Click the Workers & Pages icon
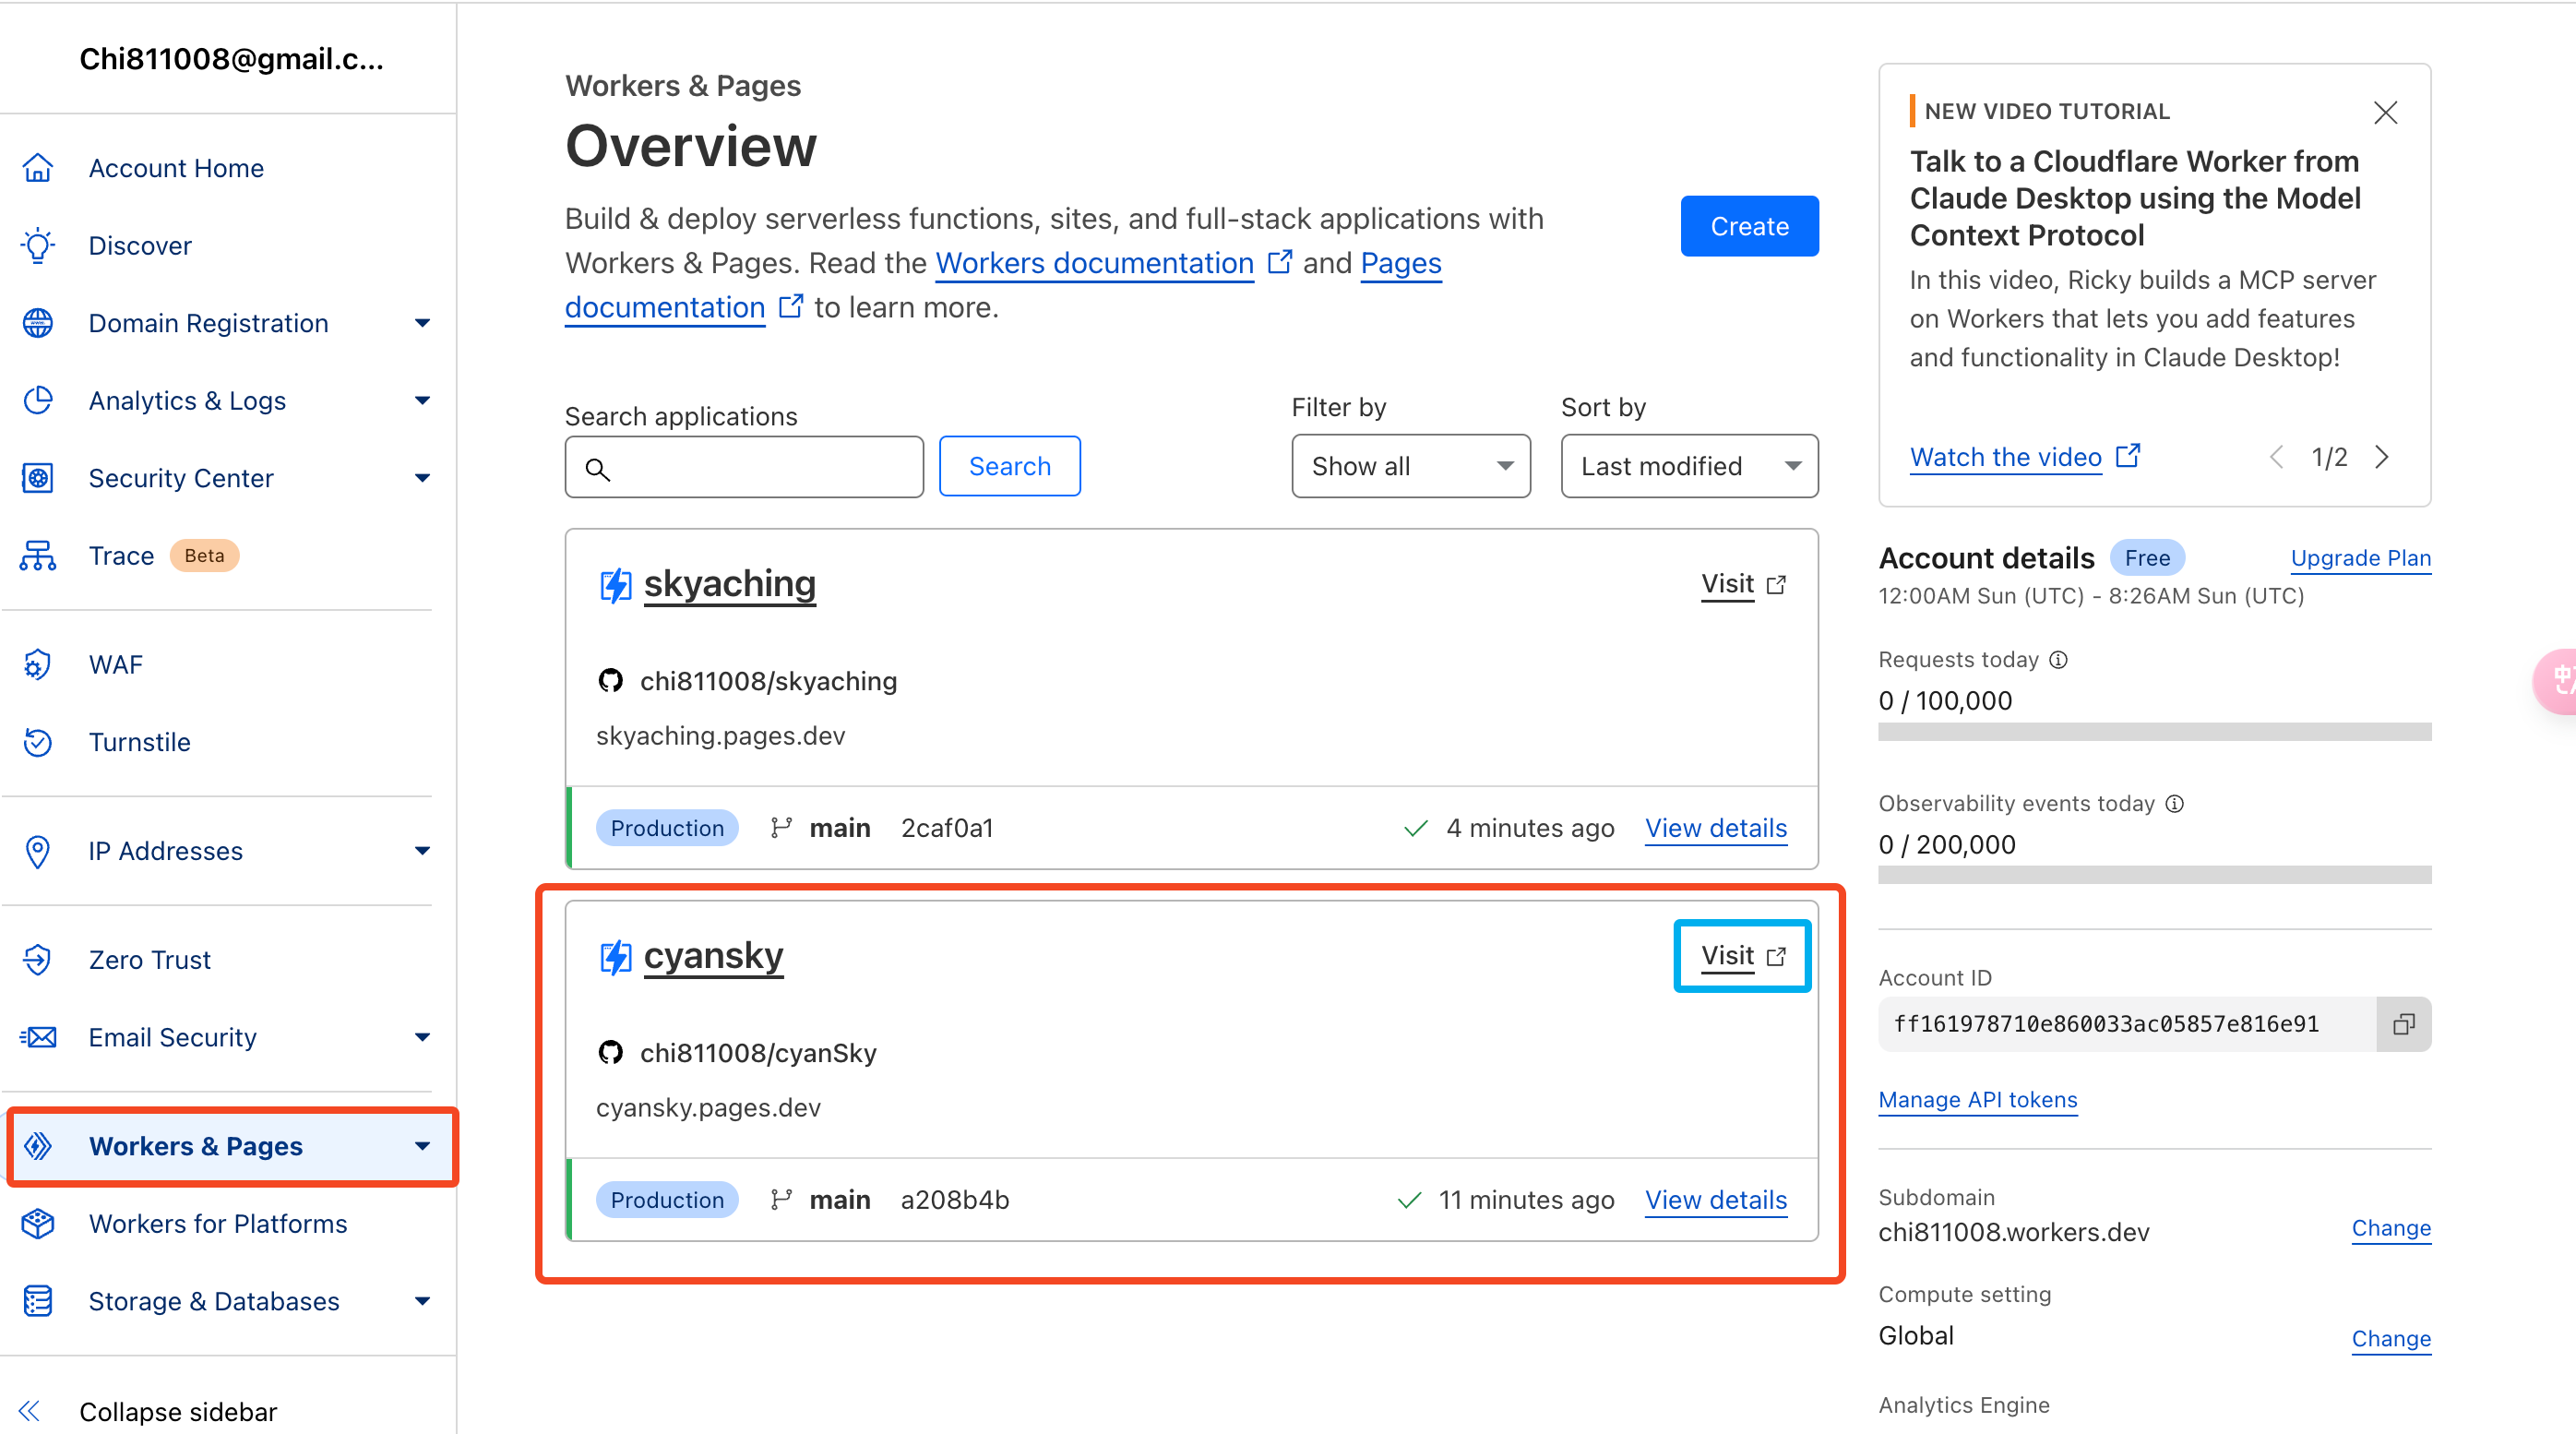The height and width of the screenshot is (1434, 2576). pyautogui.click(x=38, y=1146)
